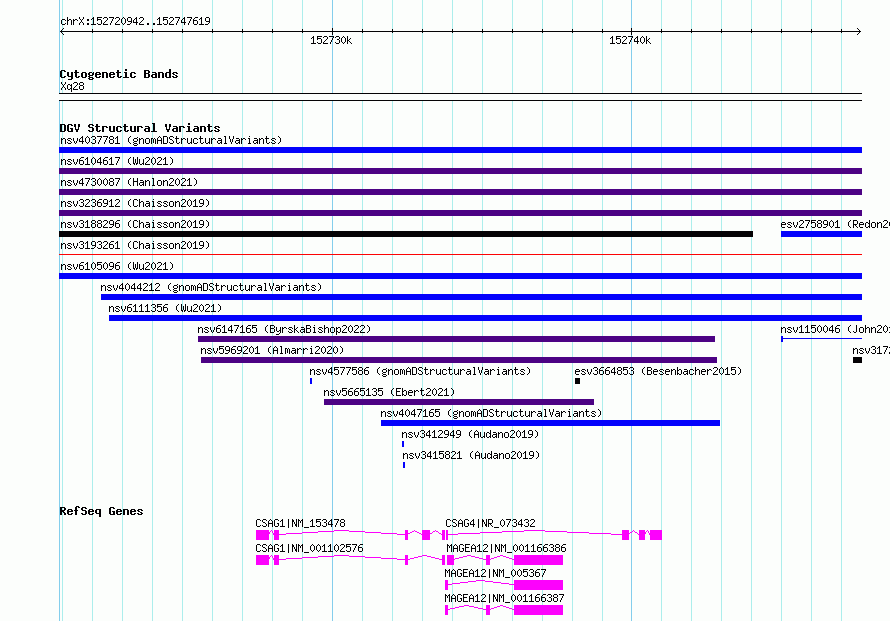The width and height of the screenshot is (890, 621).
Task: Click the small blue nsv4577586 marker
Action: 311,381
